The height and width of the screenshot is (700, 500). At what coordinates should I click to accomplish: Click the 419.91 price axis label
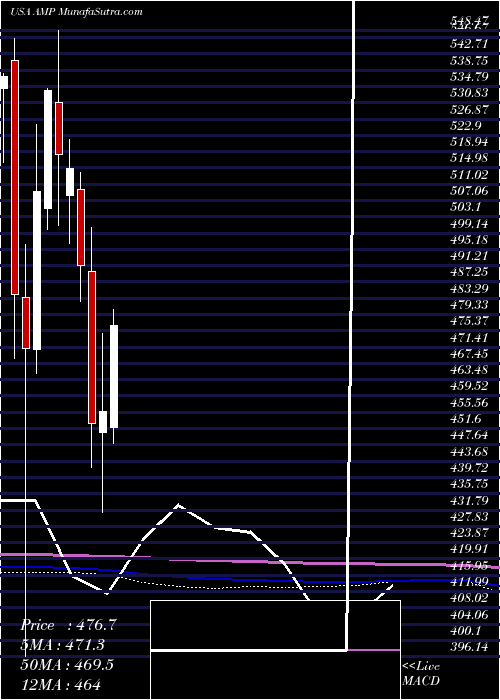pos(470,550)
